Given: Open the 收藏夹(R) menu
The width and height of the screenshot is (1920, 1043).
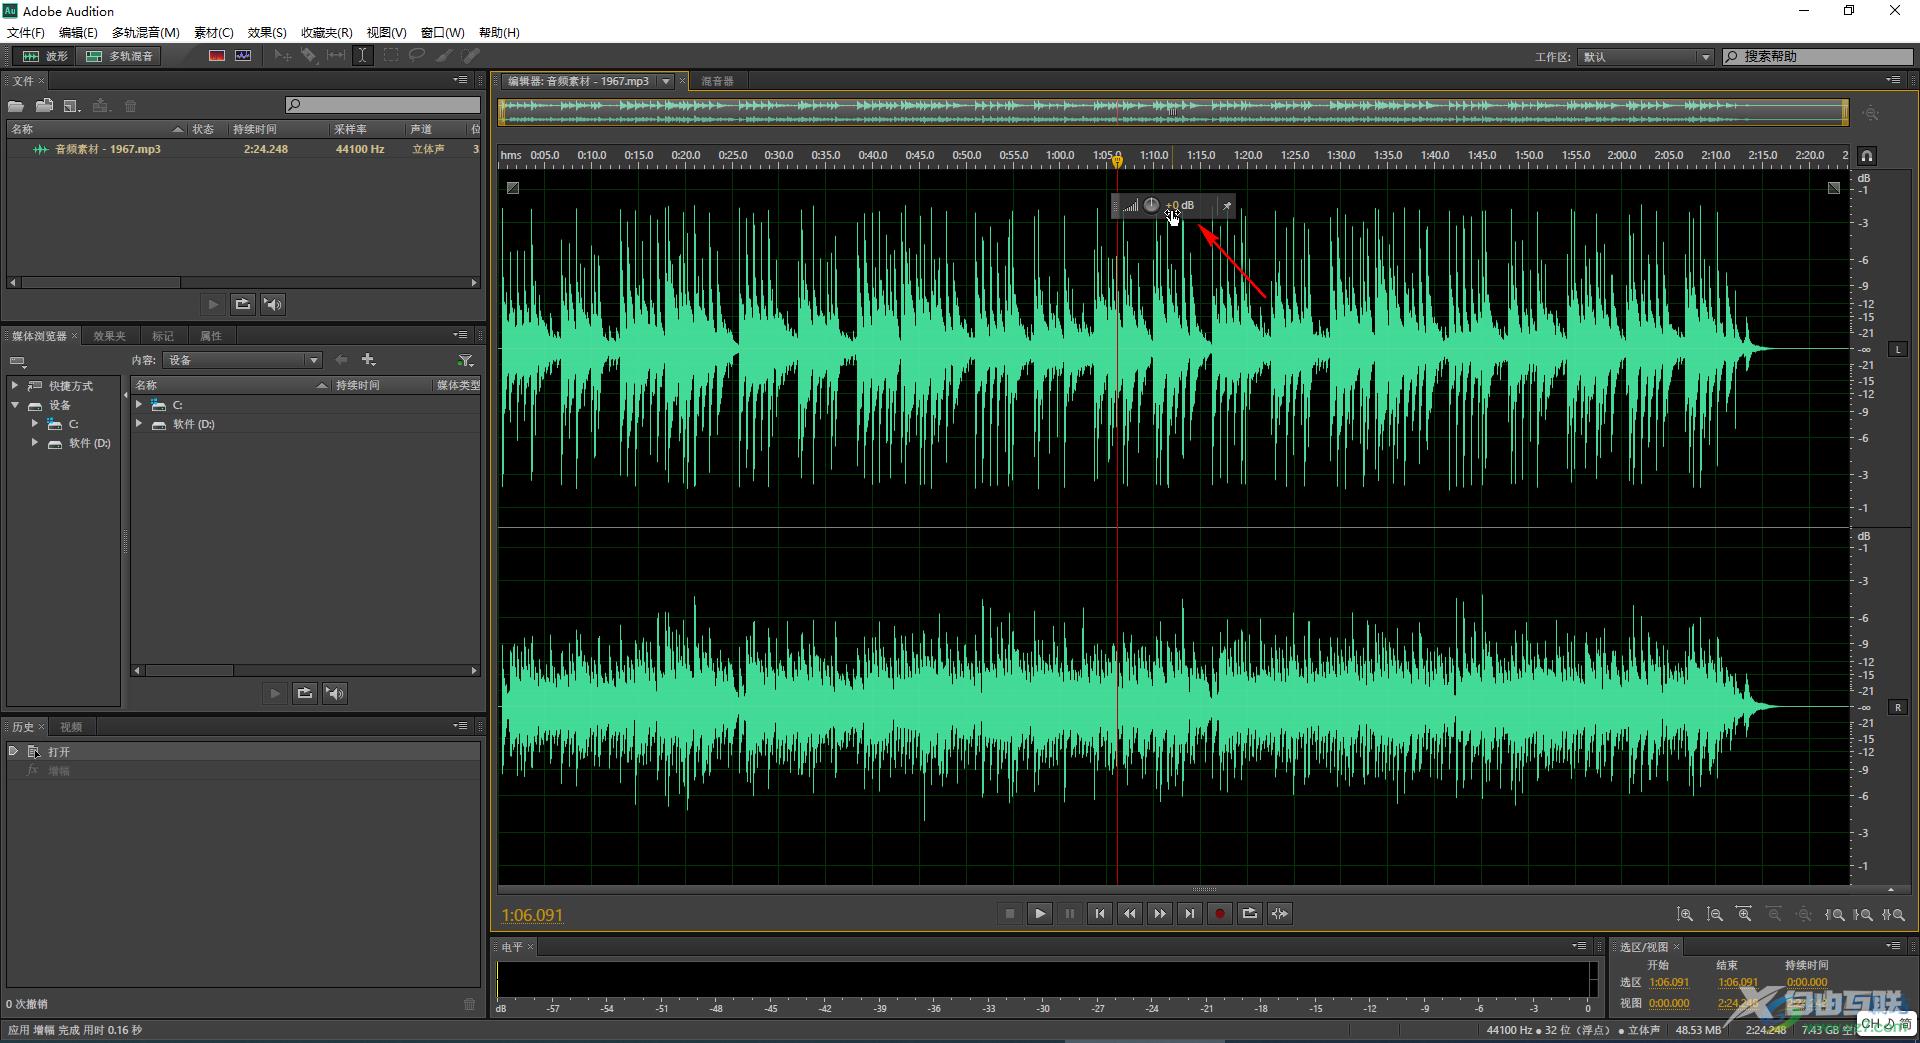Looking at the screenshot, I should pos(327,32).
